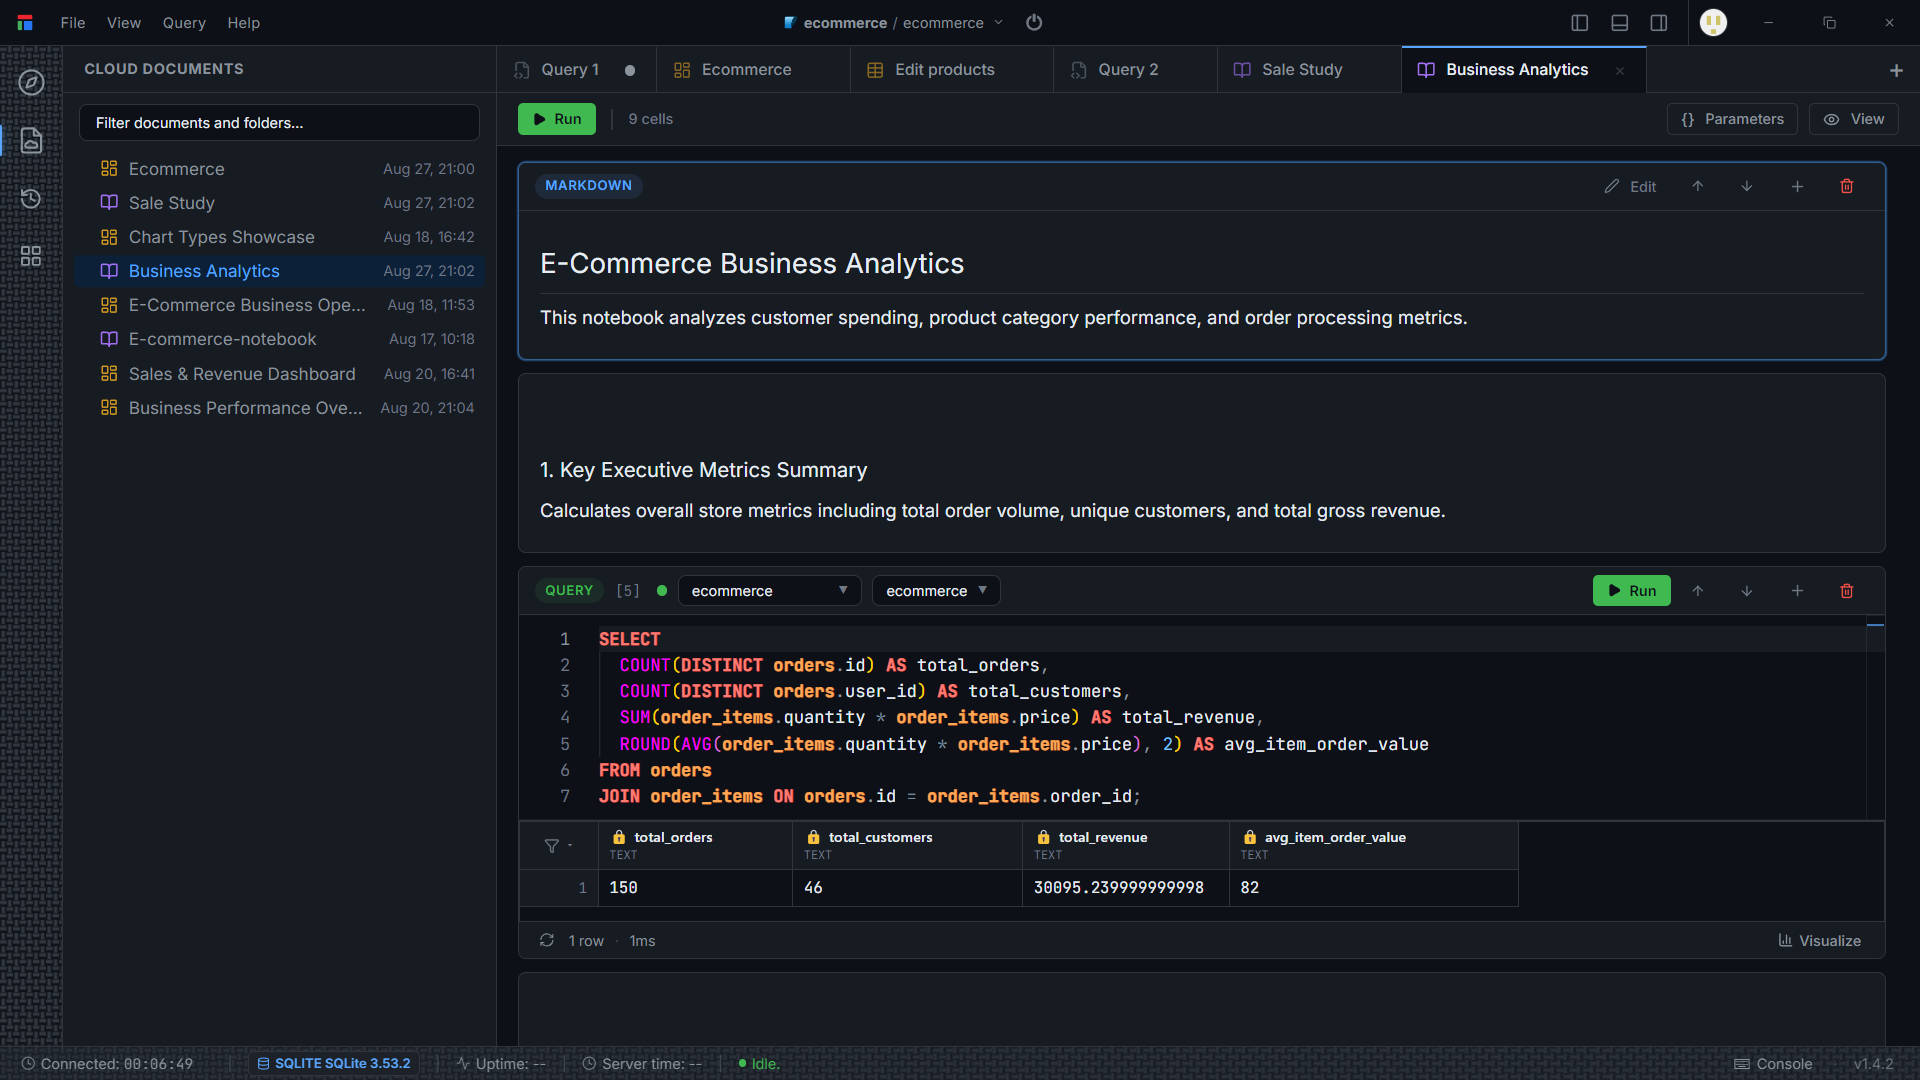Switch to the Query 1 tab
Viewport: 1920px width, 1080px height.
point(576,70)
